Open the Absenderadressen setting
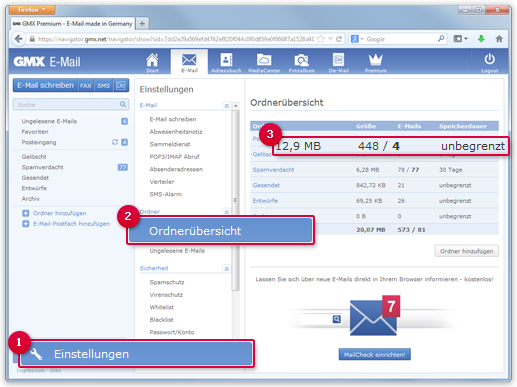 click(176, 169)
